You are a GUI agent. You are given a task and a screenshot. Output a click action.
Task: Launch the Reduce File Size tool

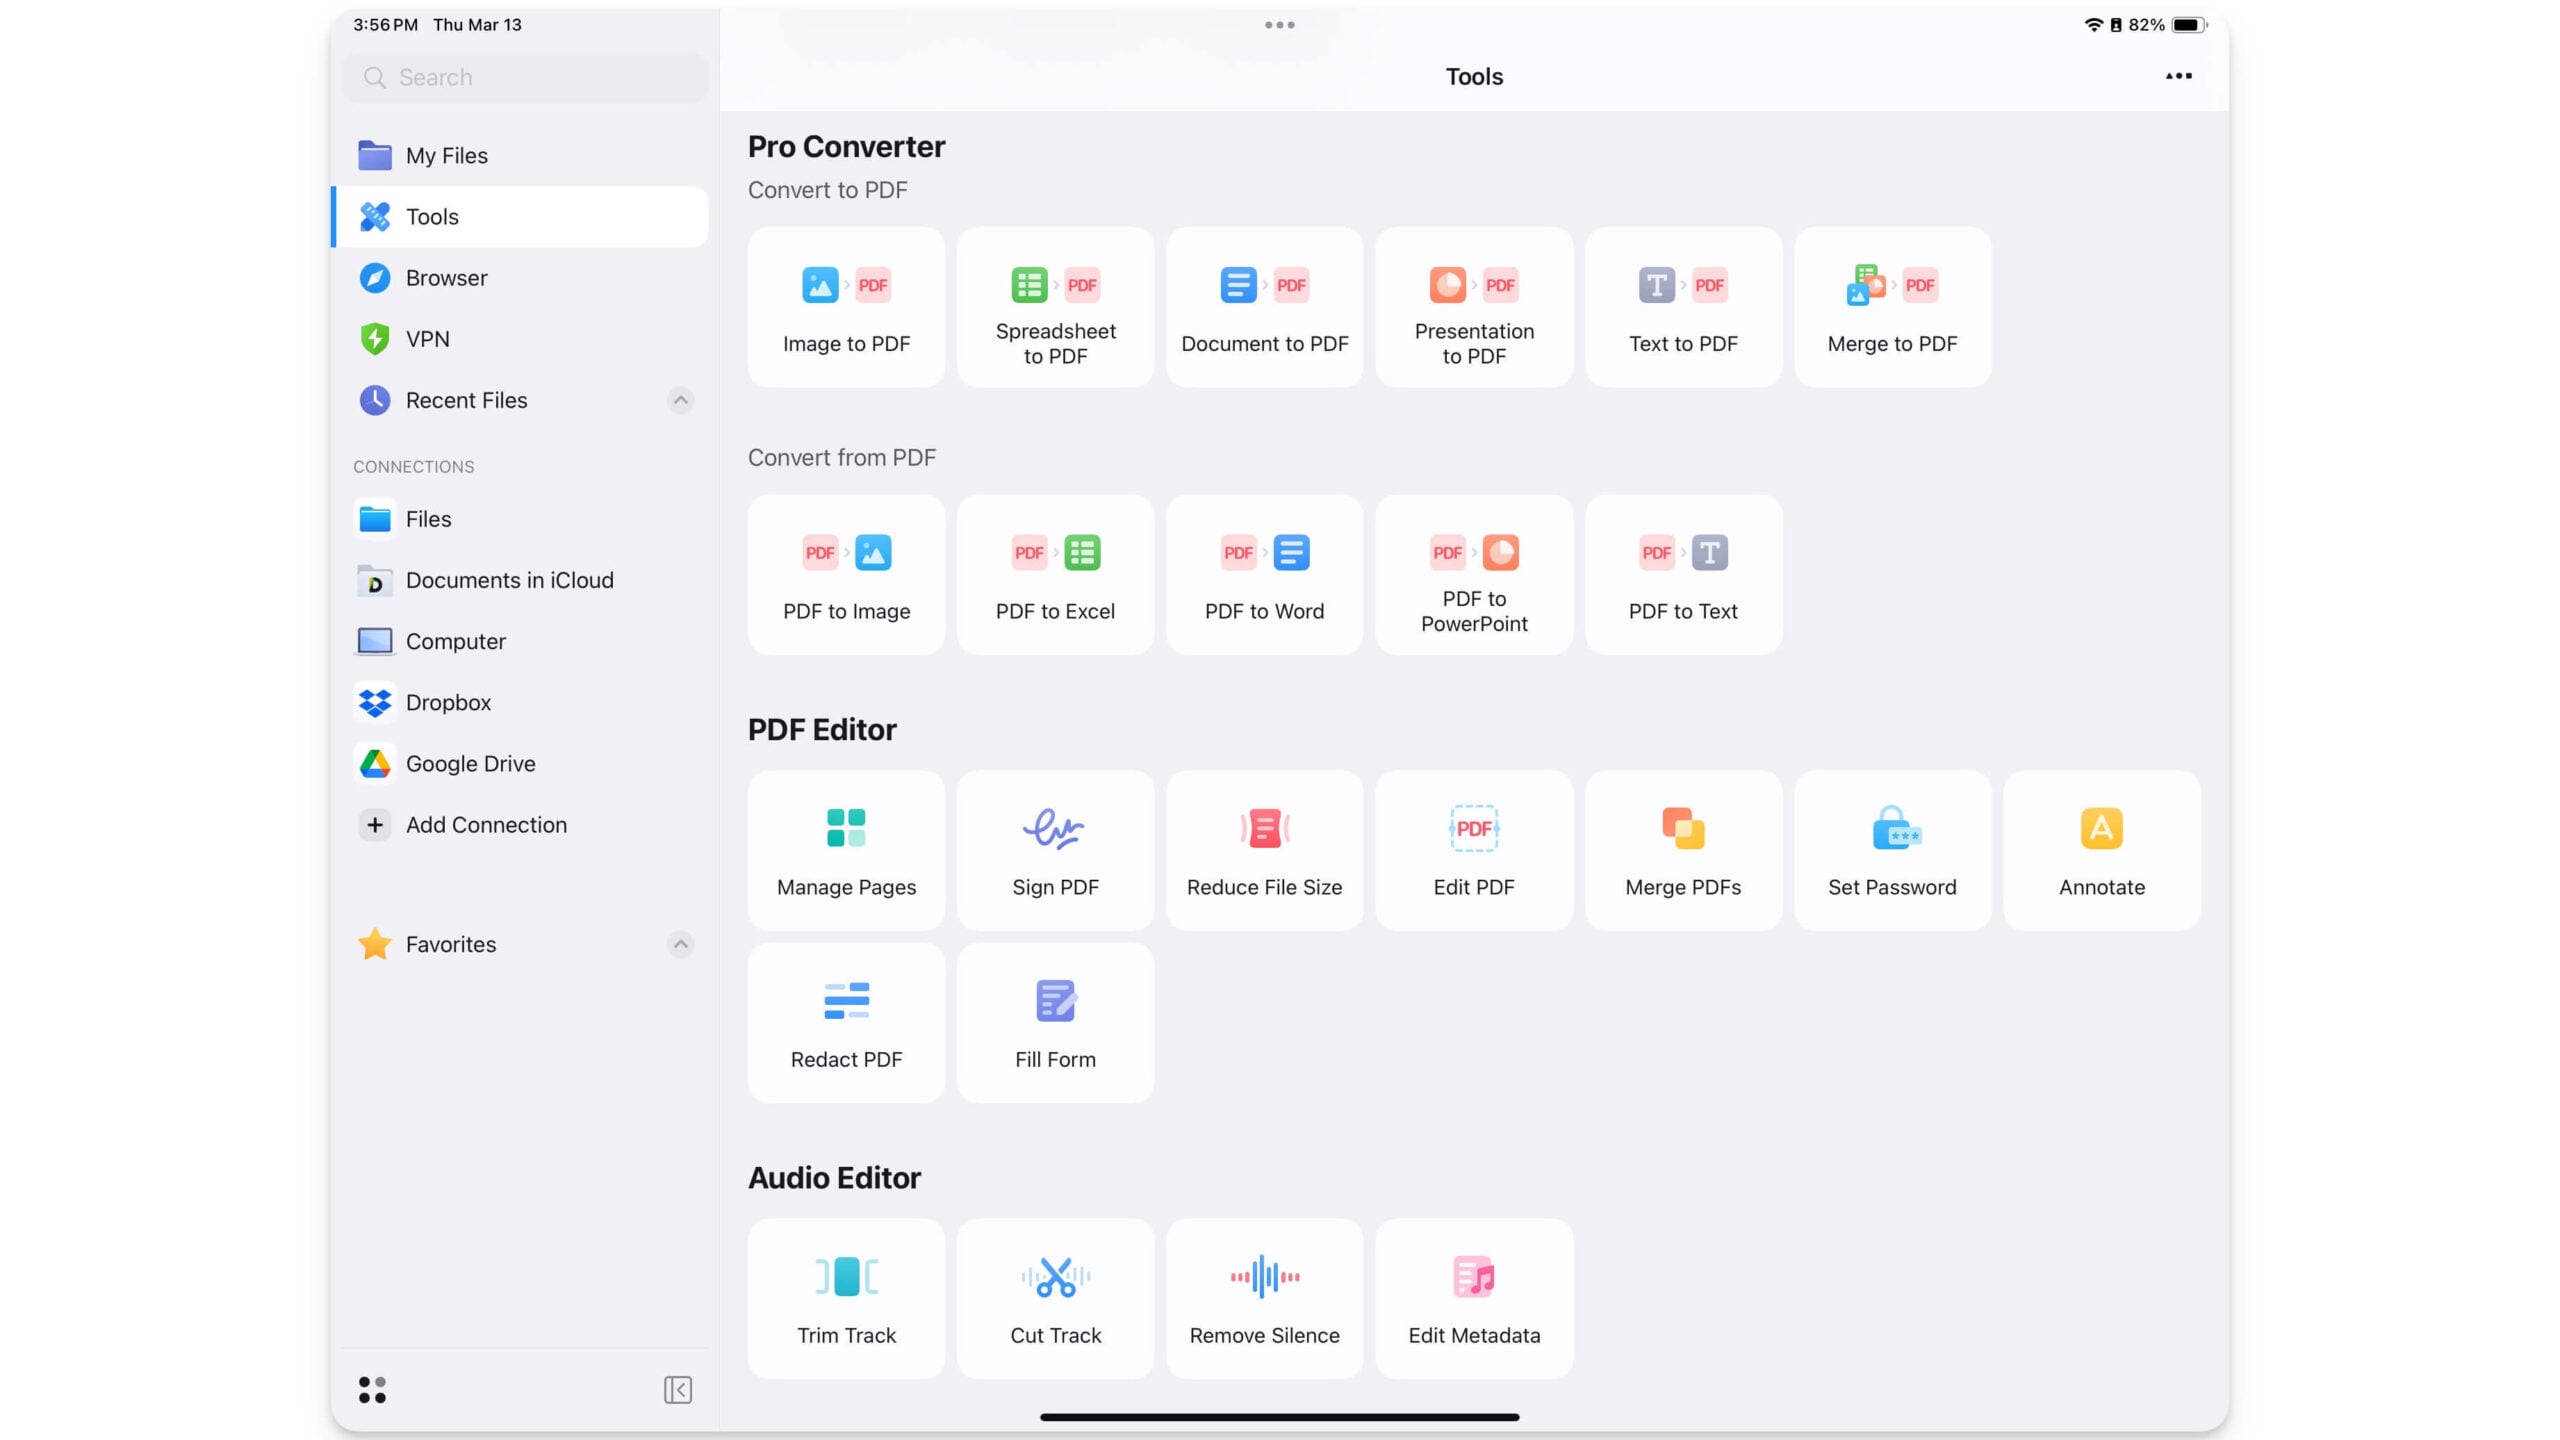click(x=1263, y=849)
